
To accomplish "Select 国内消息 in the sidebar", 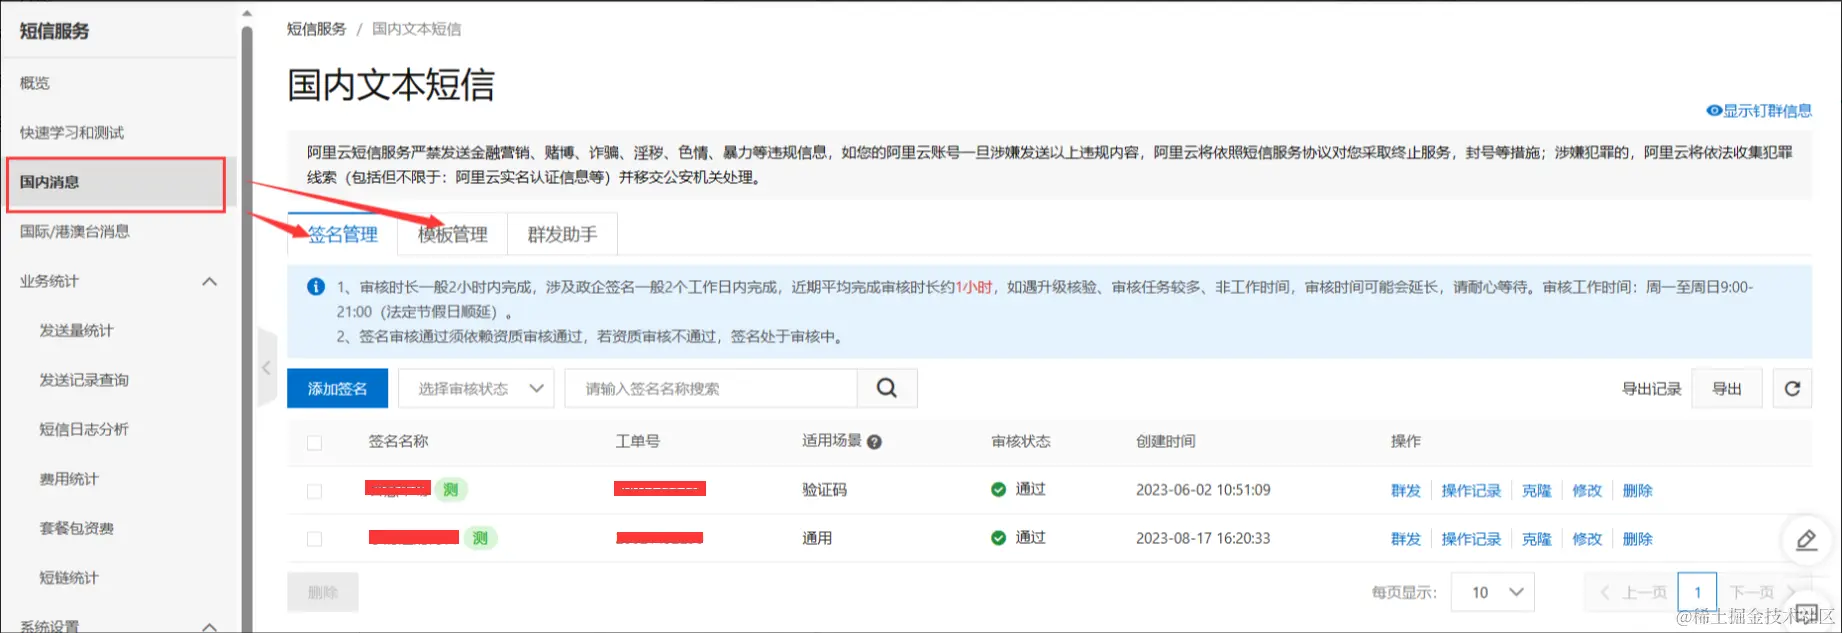I will (116, 183).
